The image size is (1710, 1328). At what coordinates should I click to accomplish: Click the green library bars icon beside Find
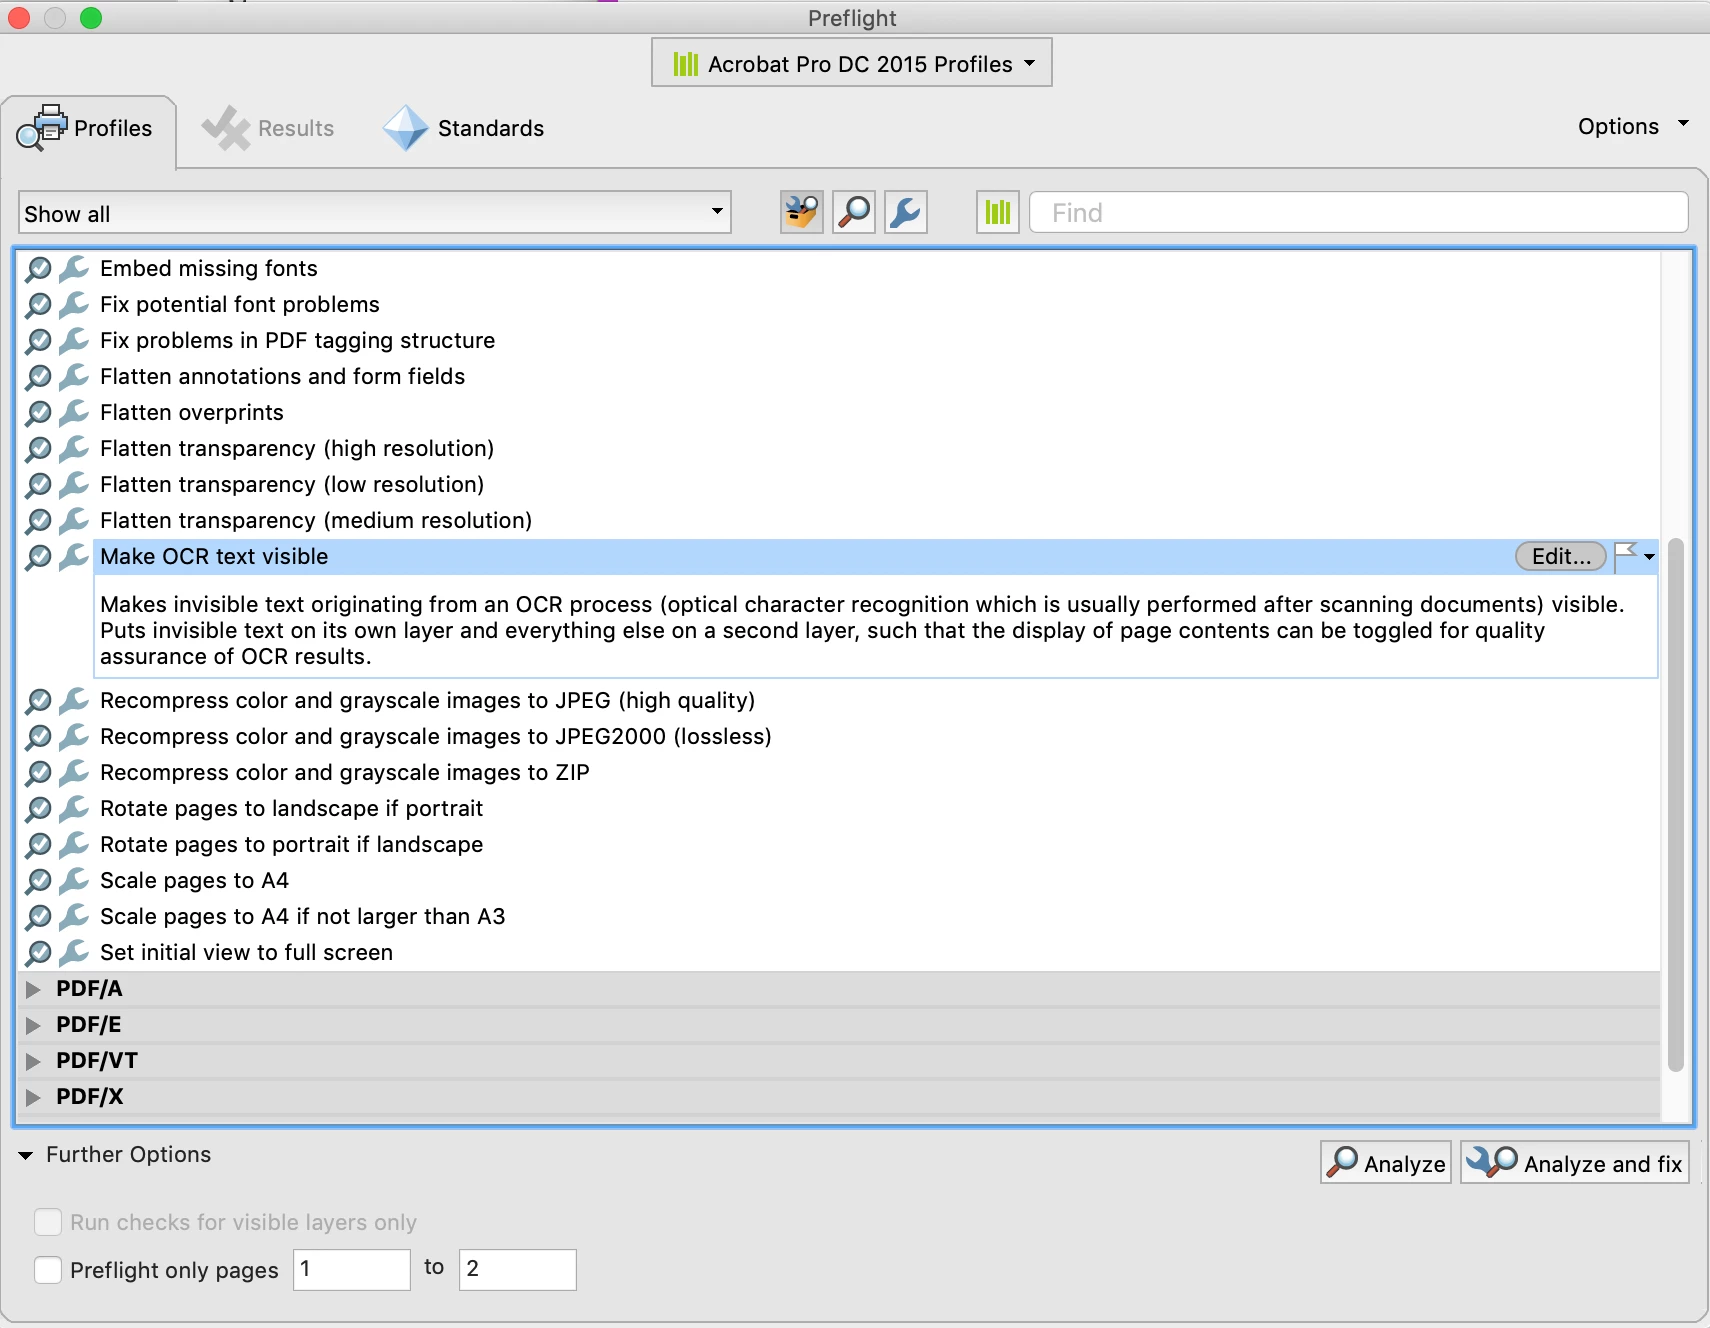pyautogui.click(x=998, y=212)
